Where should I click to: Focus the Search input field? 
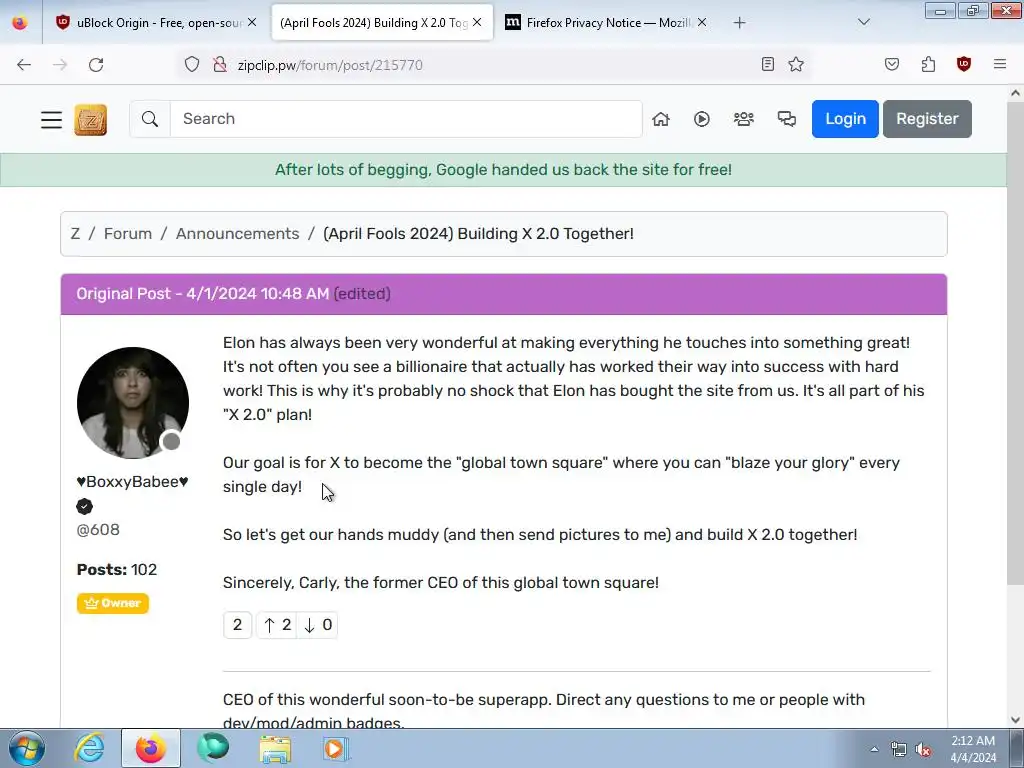point(406,119)
